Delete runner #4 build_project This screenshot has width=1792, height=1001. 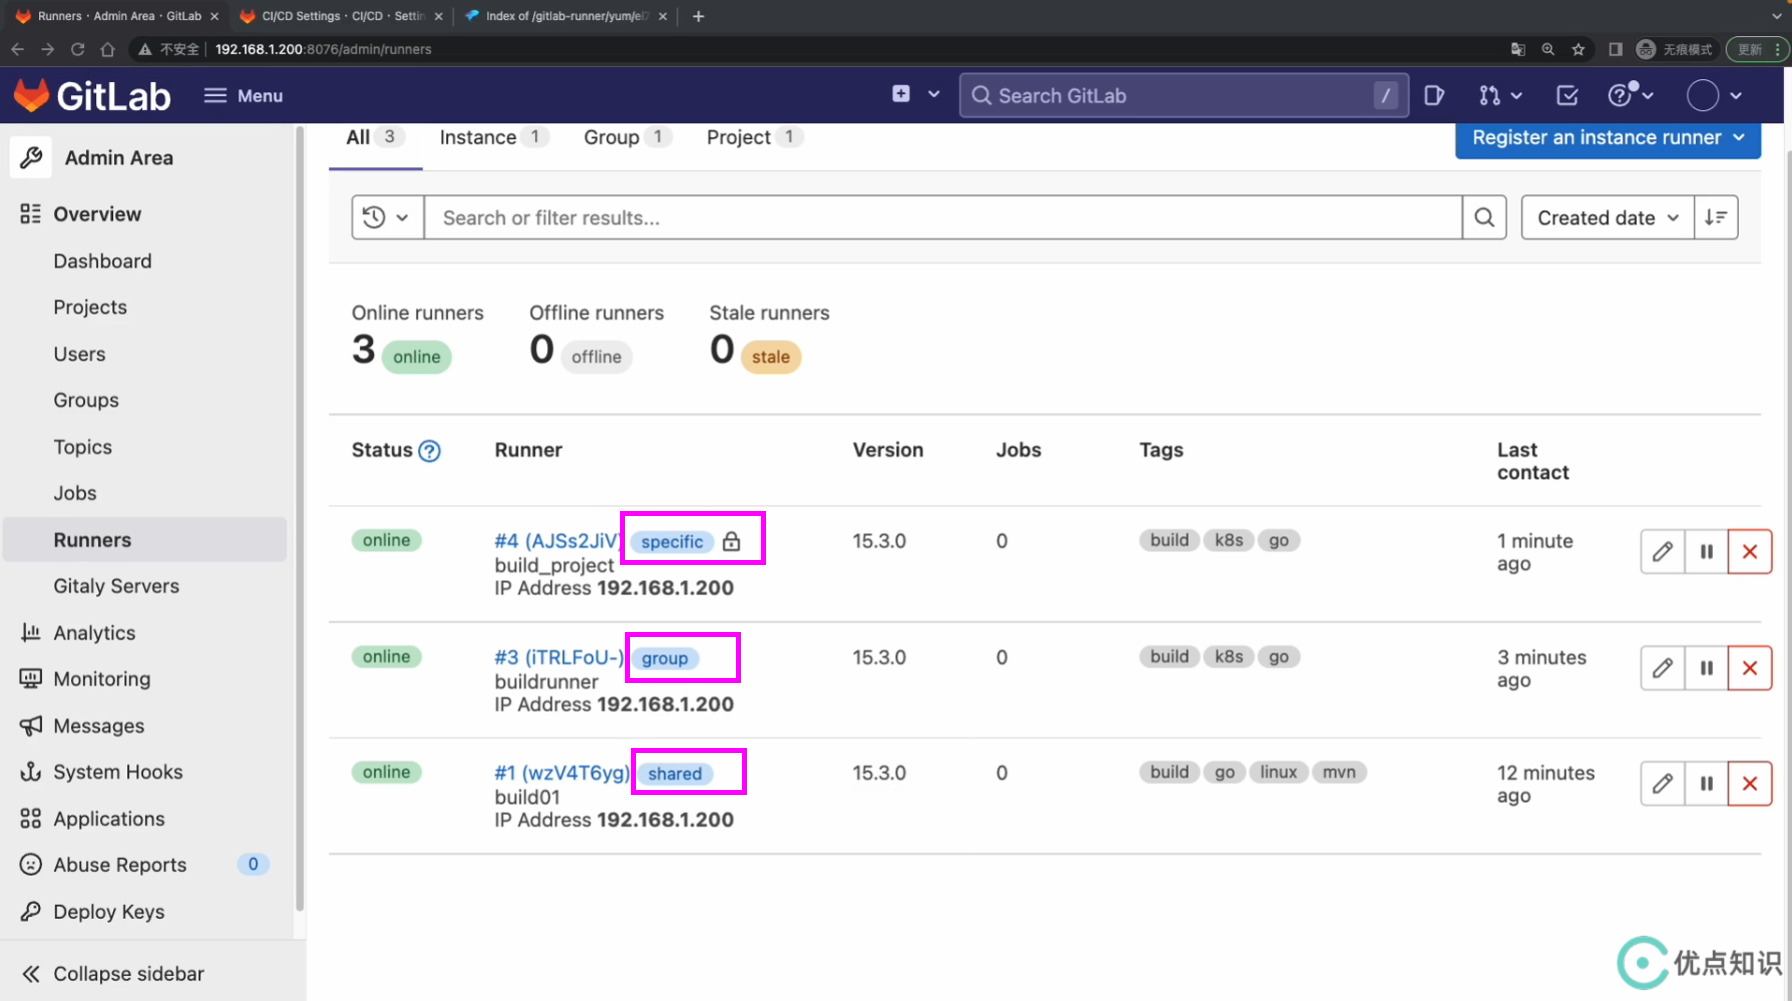tap(1750, 551)
